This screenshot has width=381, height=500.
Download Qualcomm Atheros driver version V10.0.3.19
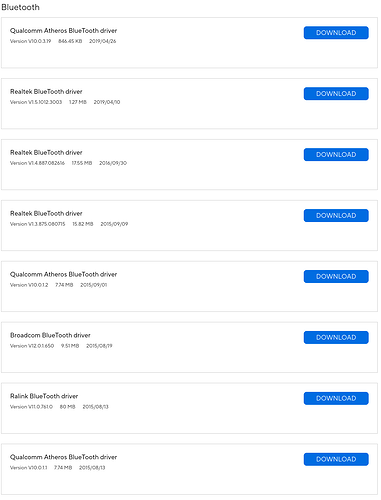(336, 33)
